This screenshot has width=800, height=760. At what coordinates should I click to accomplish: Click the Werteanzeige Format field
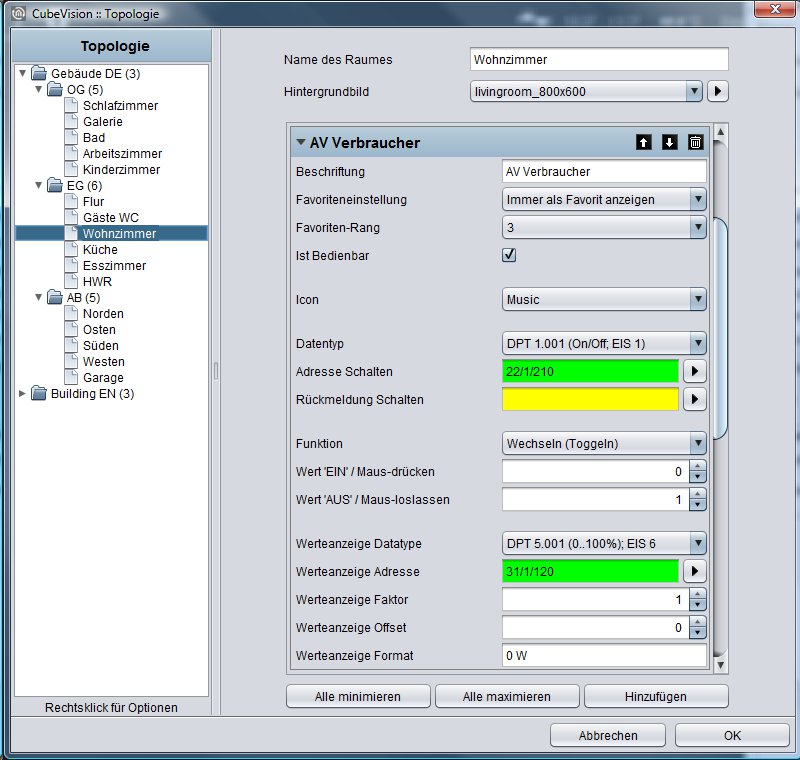pyautogui.click(x=604, y=655)
